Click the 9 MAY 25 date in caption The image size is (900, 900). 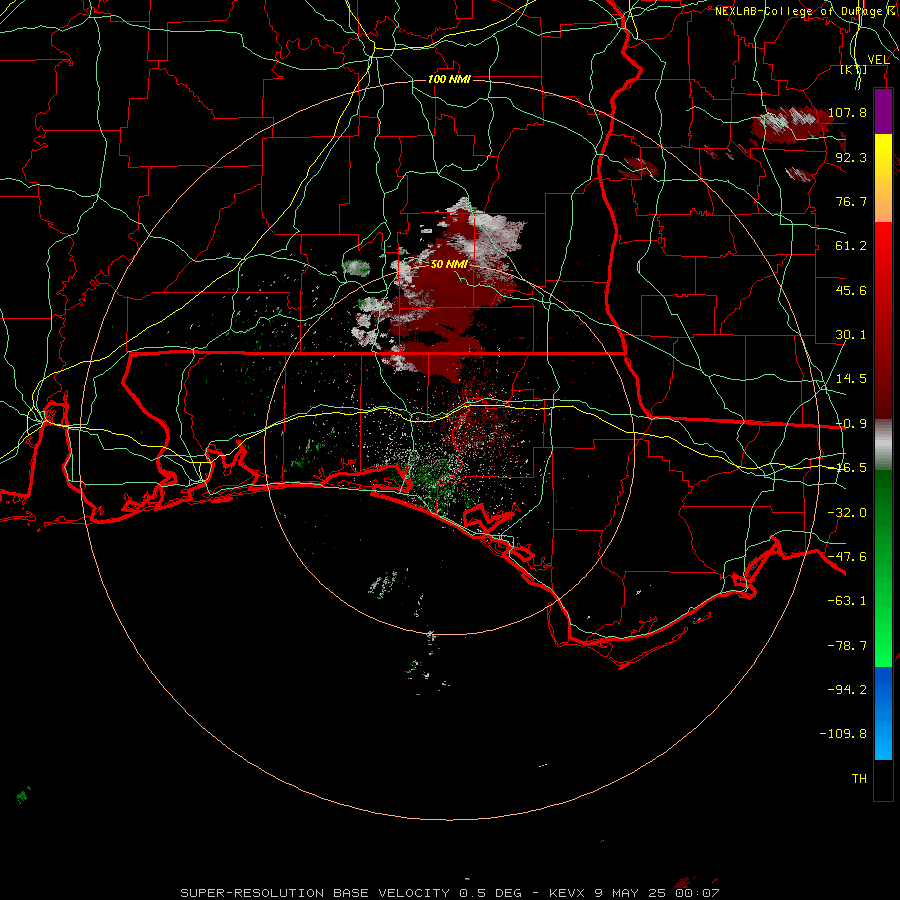(x=630, y=893)
